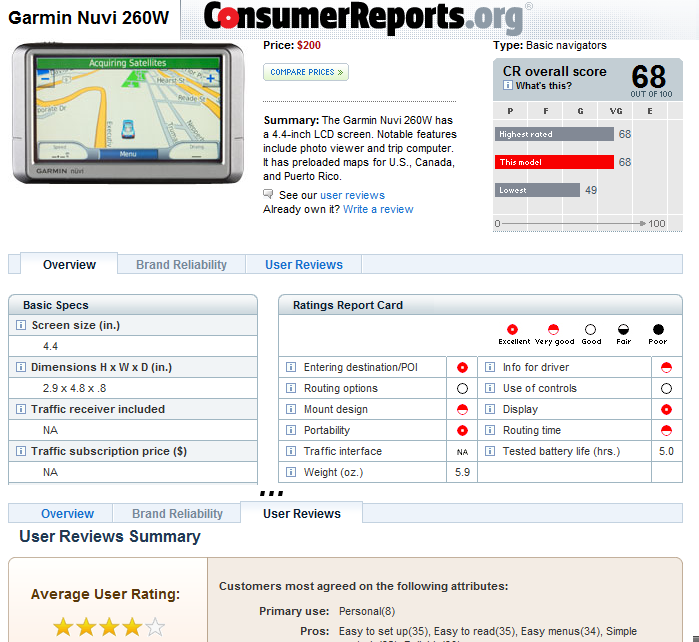699x642 pixels.
Task: Click the info icon beside Tested battery life
Action: 489,451
